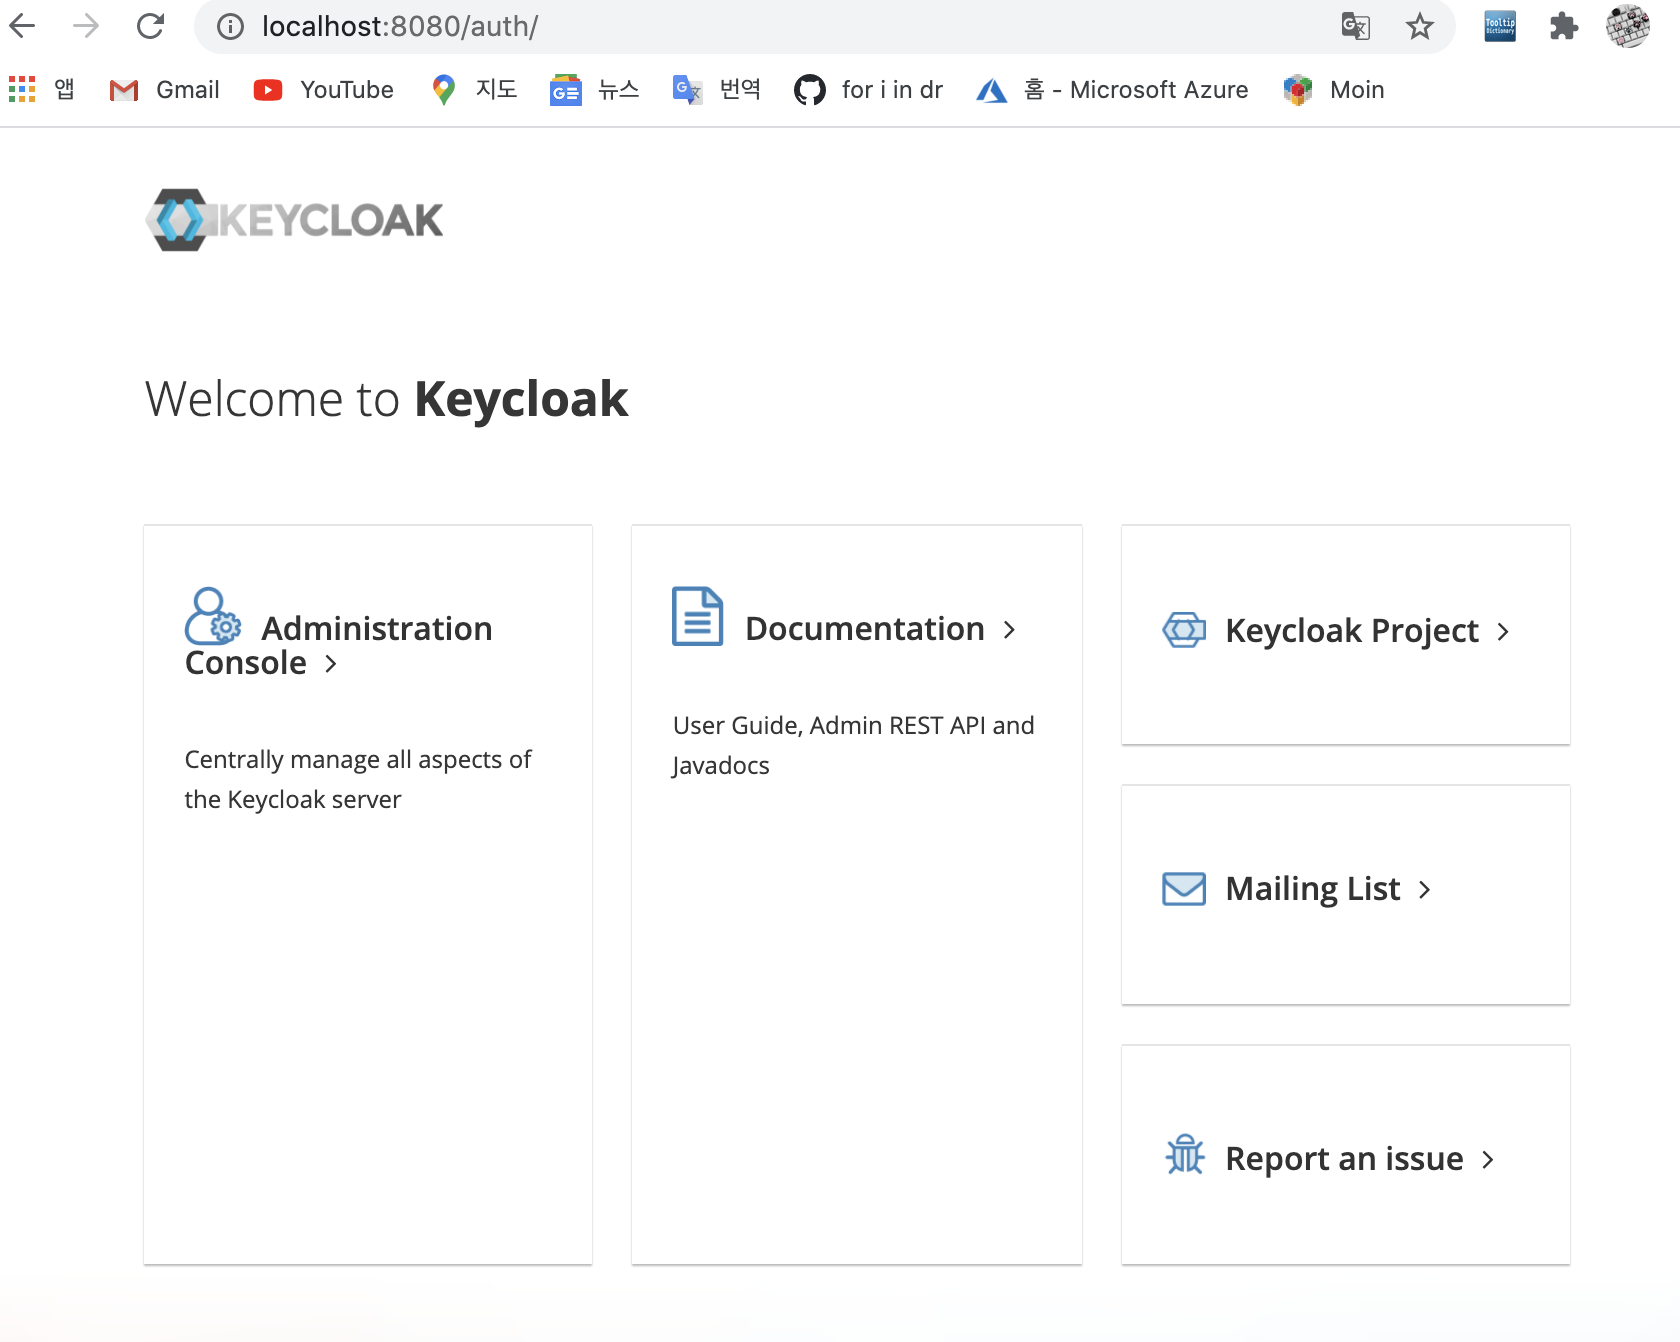Open the Extensions puzzle icon
The height and width of the screenshot is (1342, 1680).
pos(1564,27)
